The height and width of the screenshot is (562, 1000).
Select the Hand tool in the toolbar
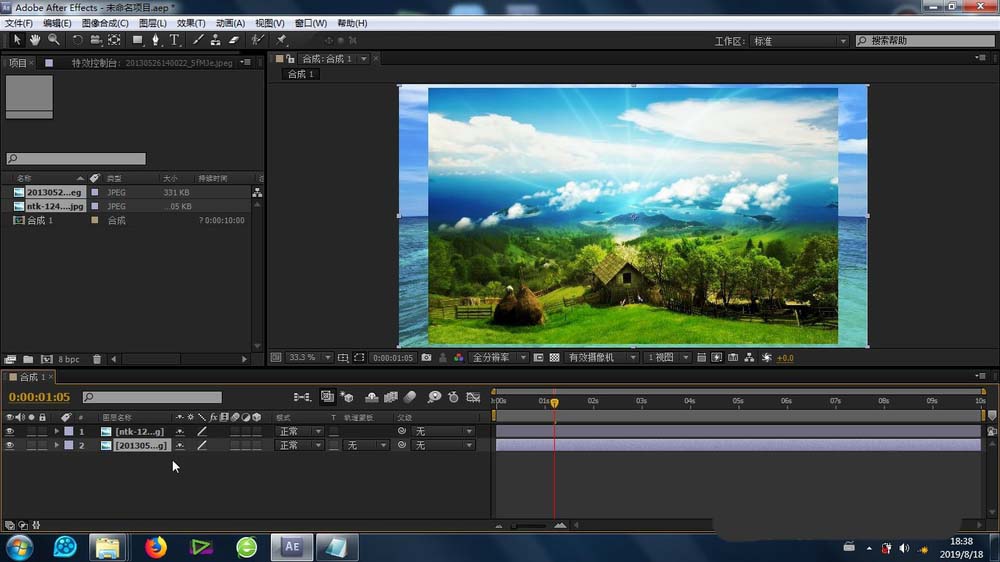(x=35, y=40)
